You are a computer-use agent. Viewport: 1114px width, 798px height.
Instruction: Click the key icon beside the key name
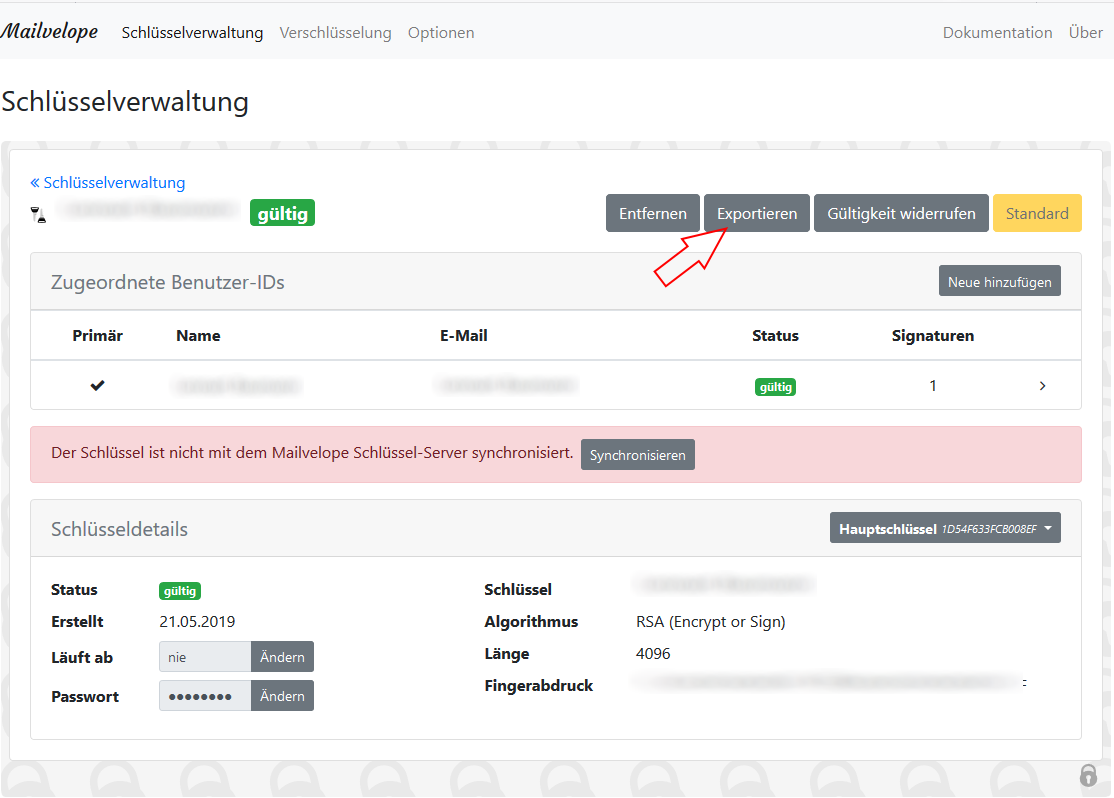click(39, 214)
